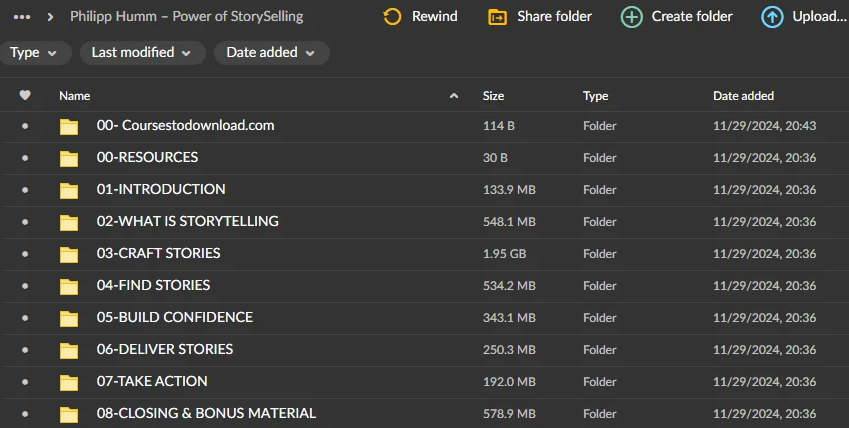Toggle favorite dot for 00- Coursestodownload.com
Image resolution: width=849 pixels, height=428 pixels.
pyautogui.click(x=25, y=126)
